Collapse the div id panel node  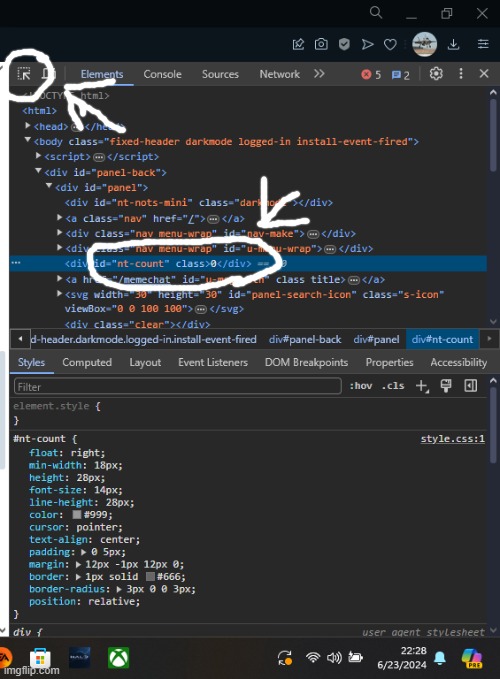pyautogui.click(x=49, y=186)
